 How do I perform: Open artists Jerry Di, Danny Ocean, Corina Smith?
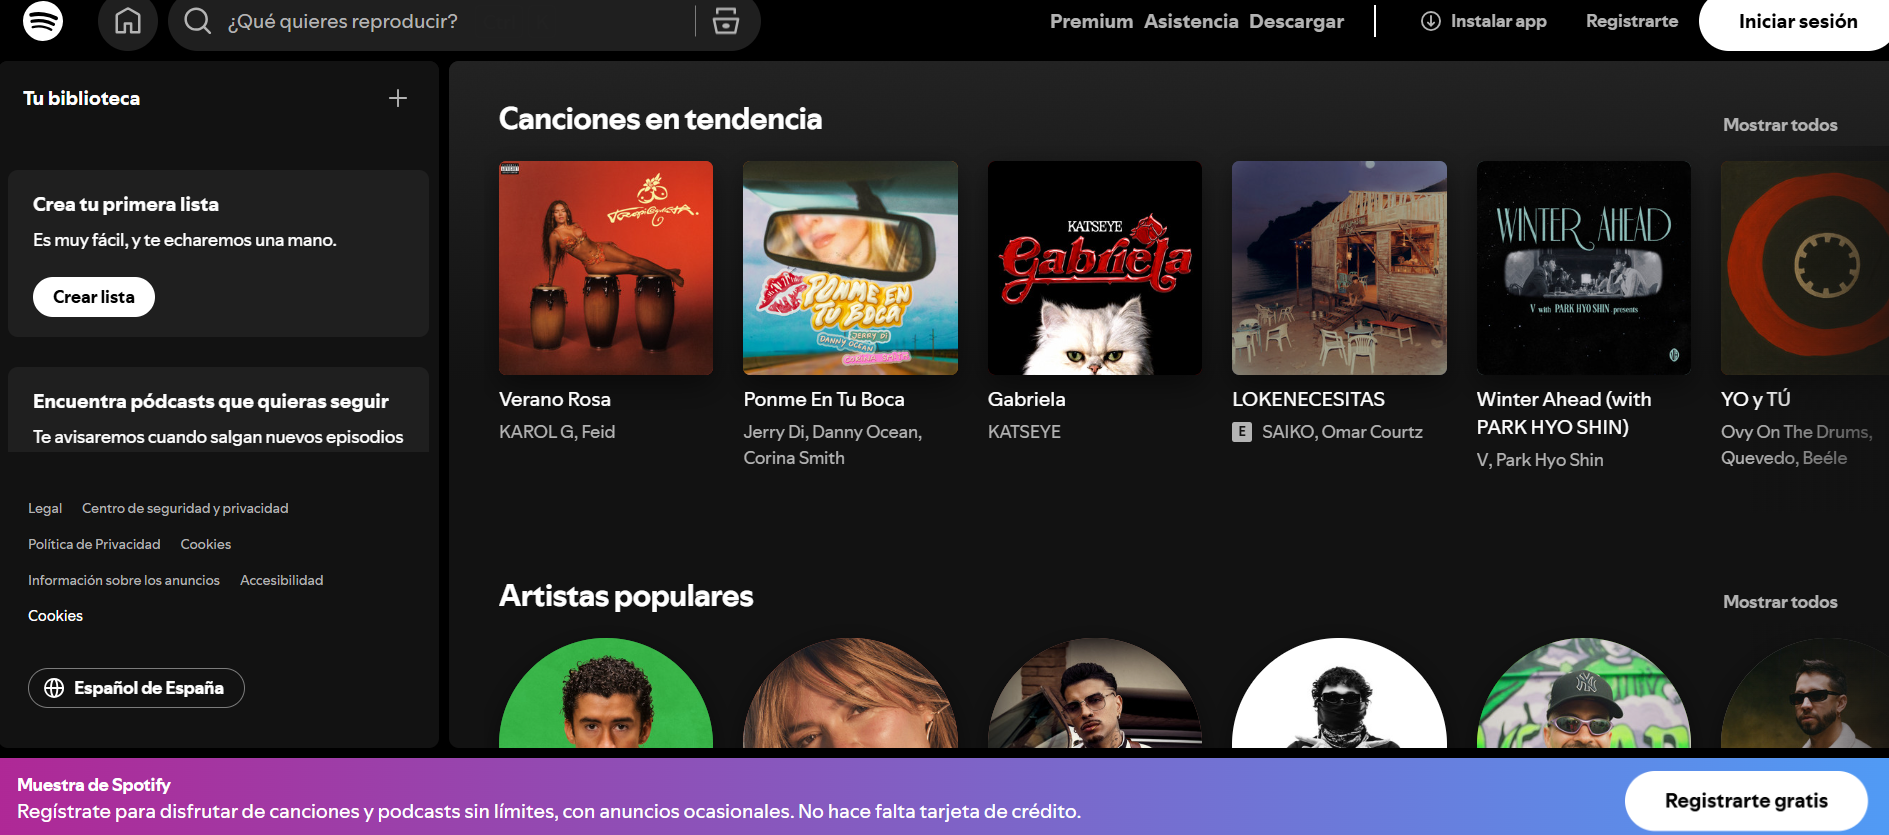pyautogui.click(x=833, y=445)
